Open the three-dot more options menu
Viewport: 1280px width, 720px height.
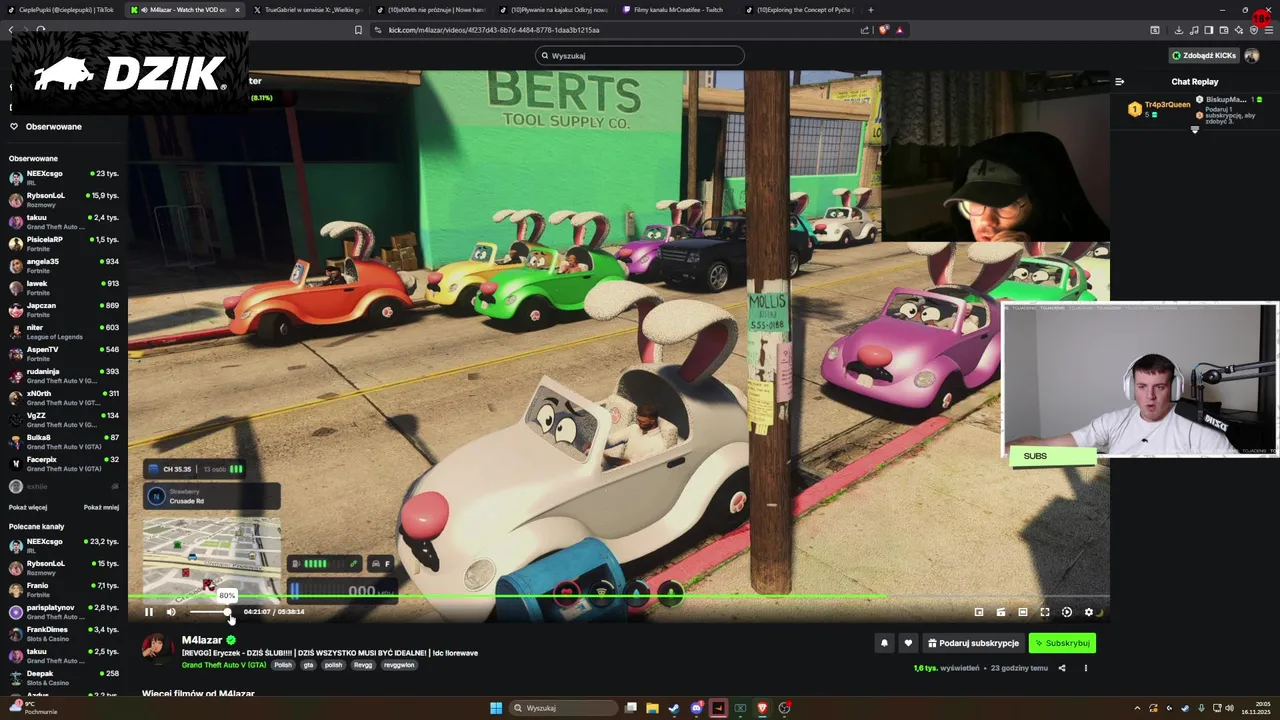pyautogui.click(x=1085, y=668)
